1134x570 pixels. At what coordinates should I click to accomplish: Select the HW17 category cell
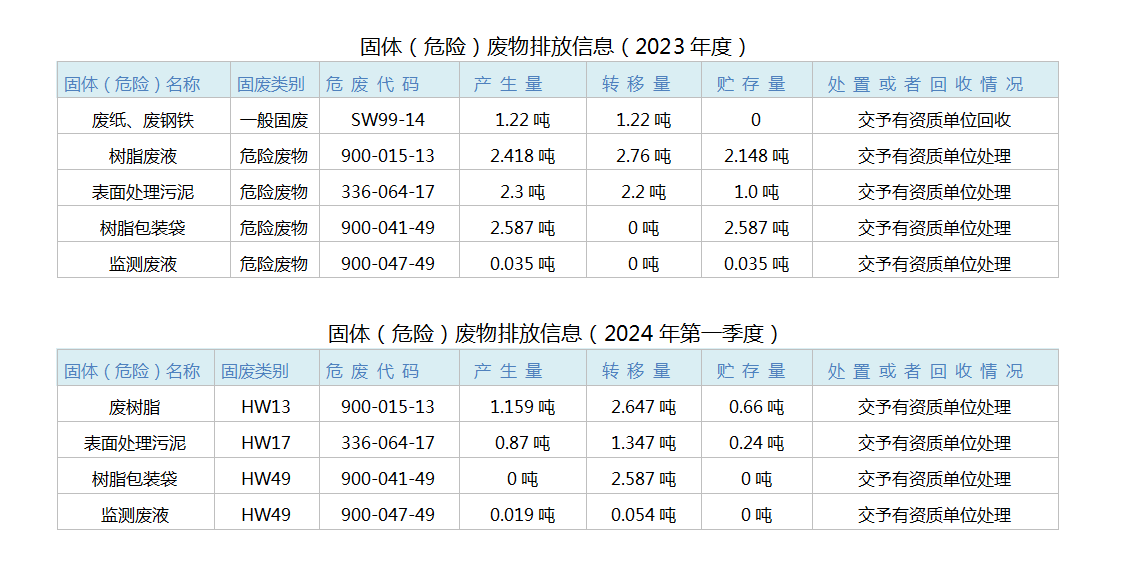tap(266, 443)
